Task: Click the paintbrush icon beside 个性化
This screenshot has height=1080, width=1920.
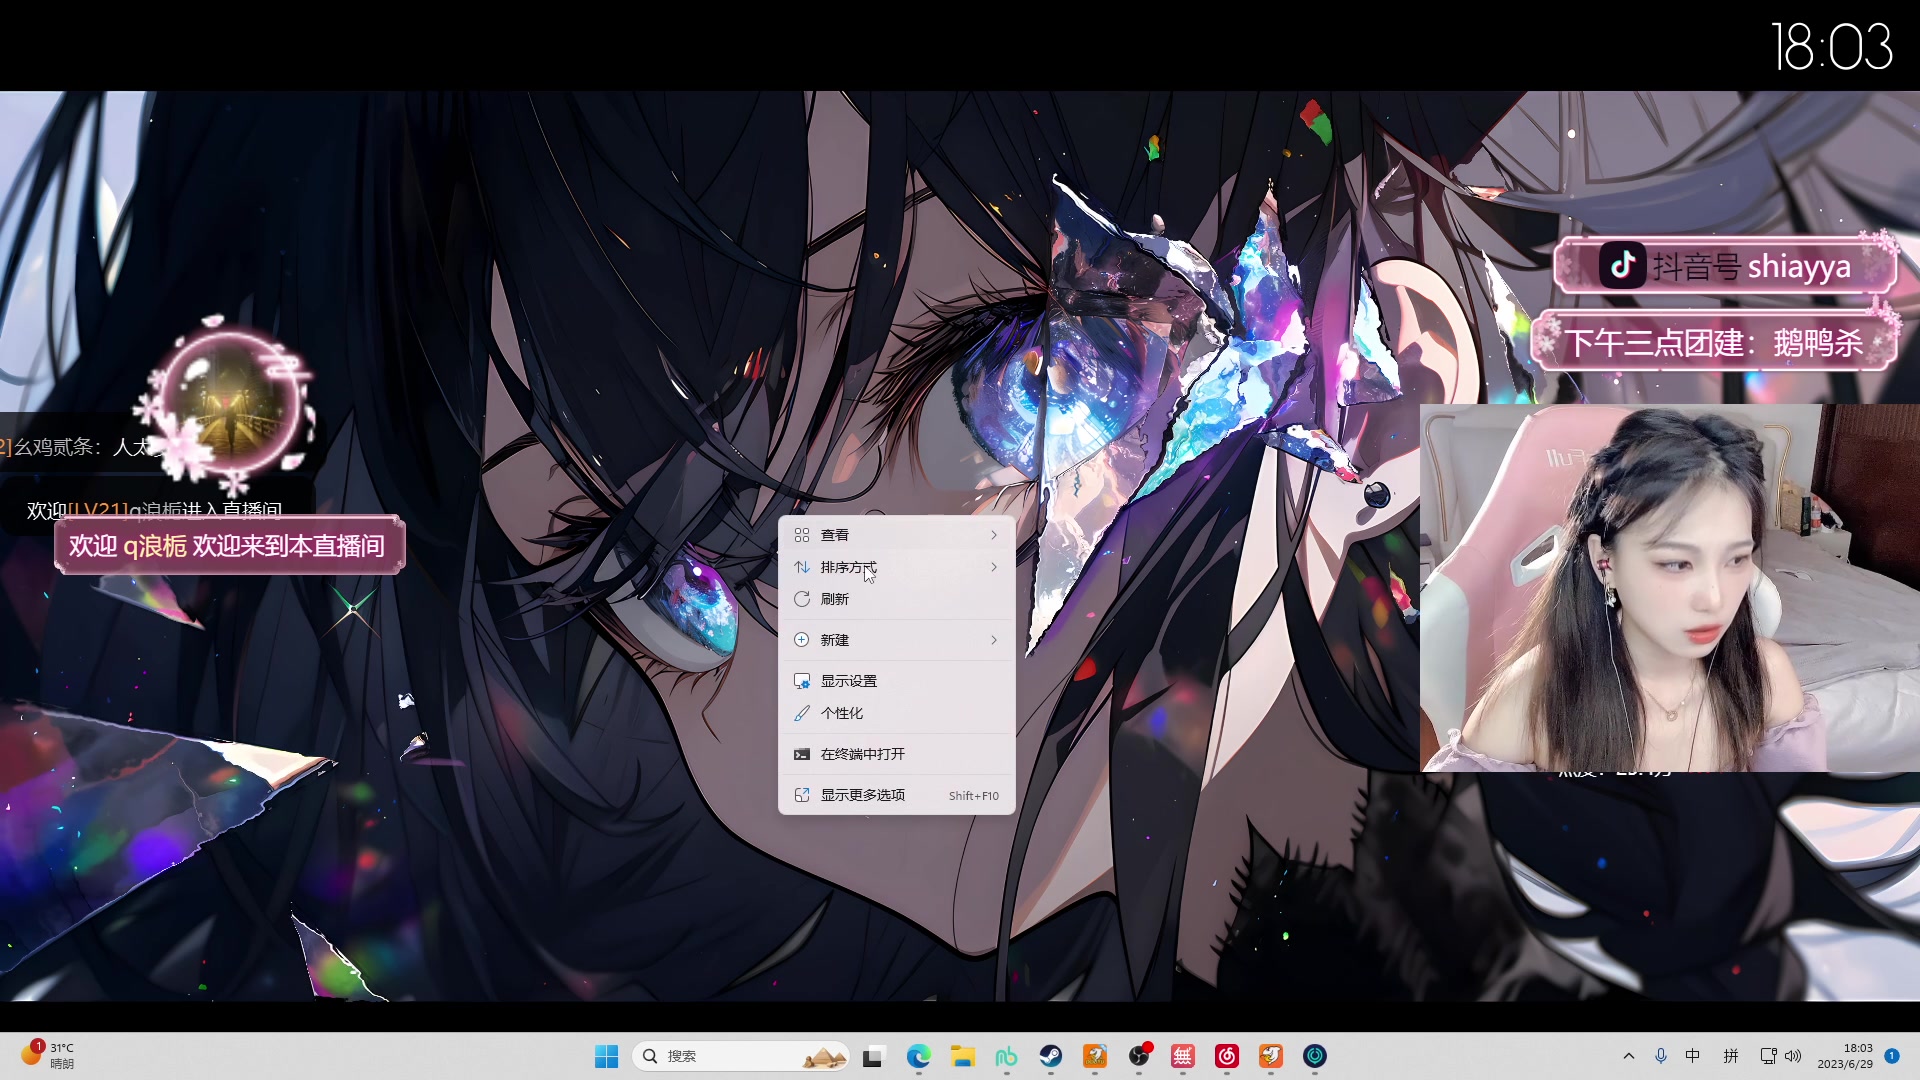Action: 802,713
